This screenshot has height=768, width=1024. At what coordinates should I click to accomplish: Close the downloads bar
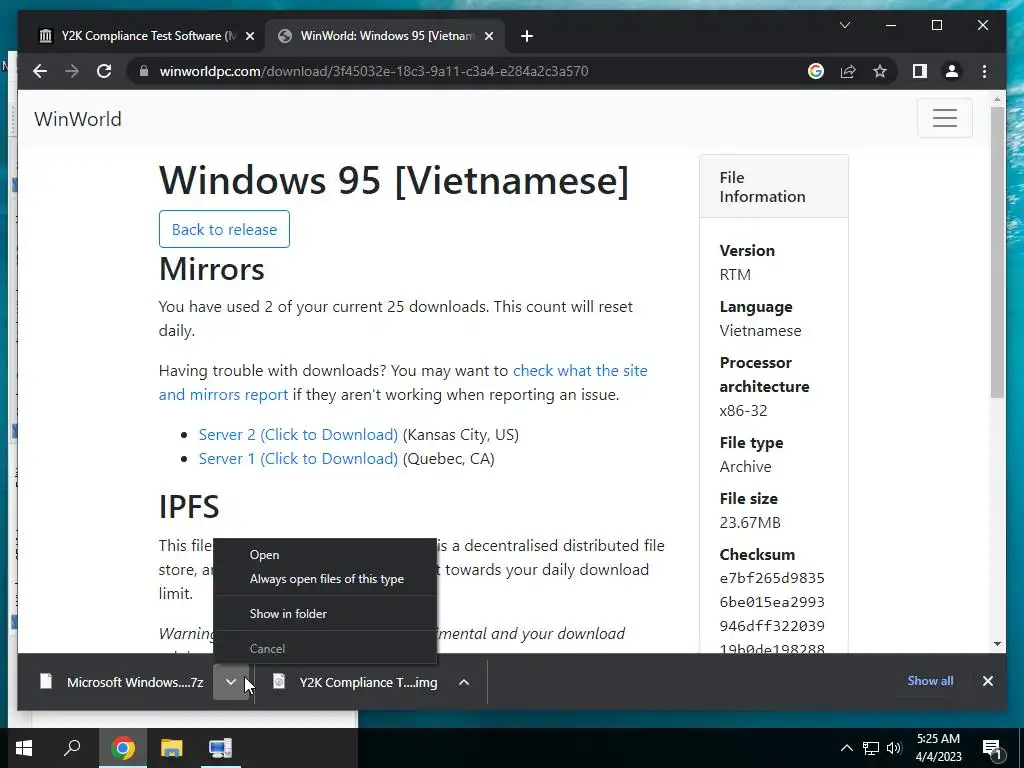click(987, 681)
